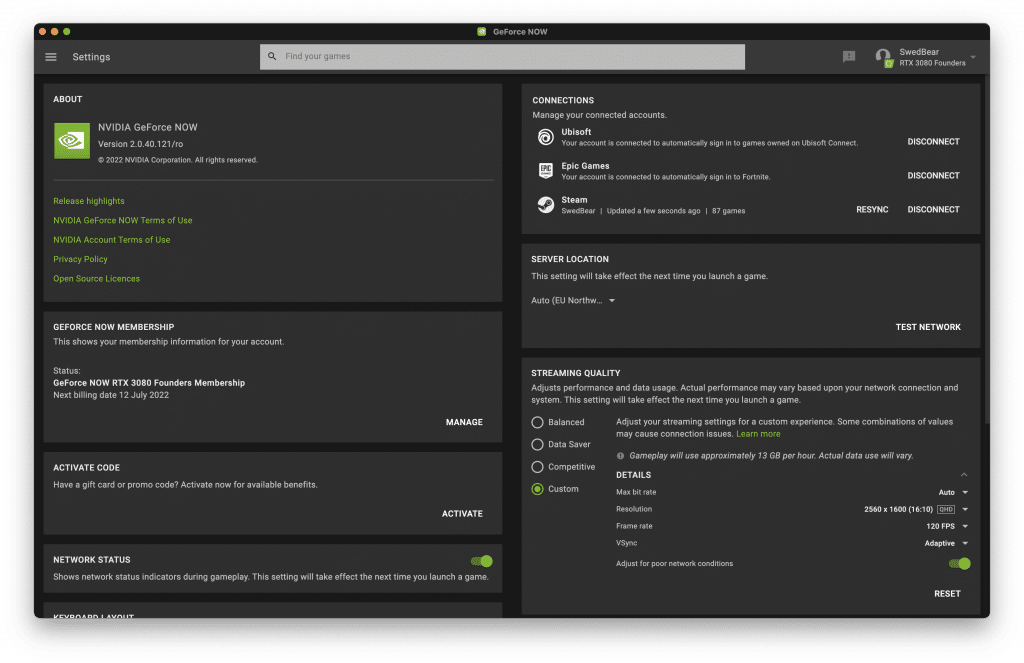Click the green macOS maximize window button

67,31
